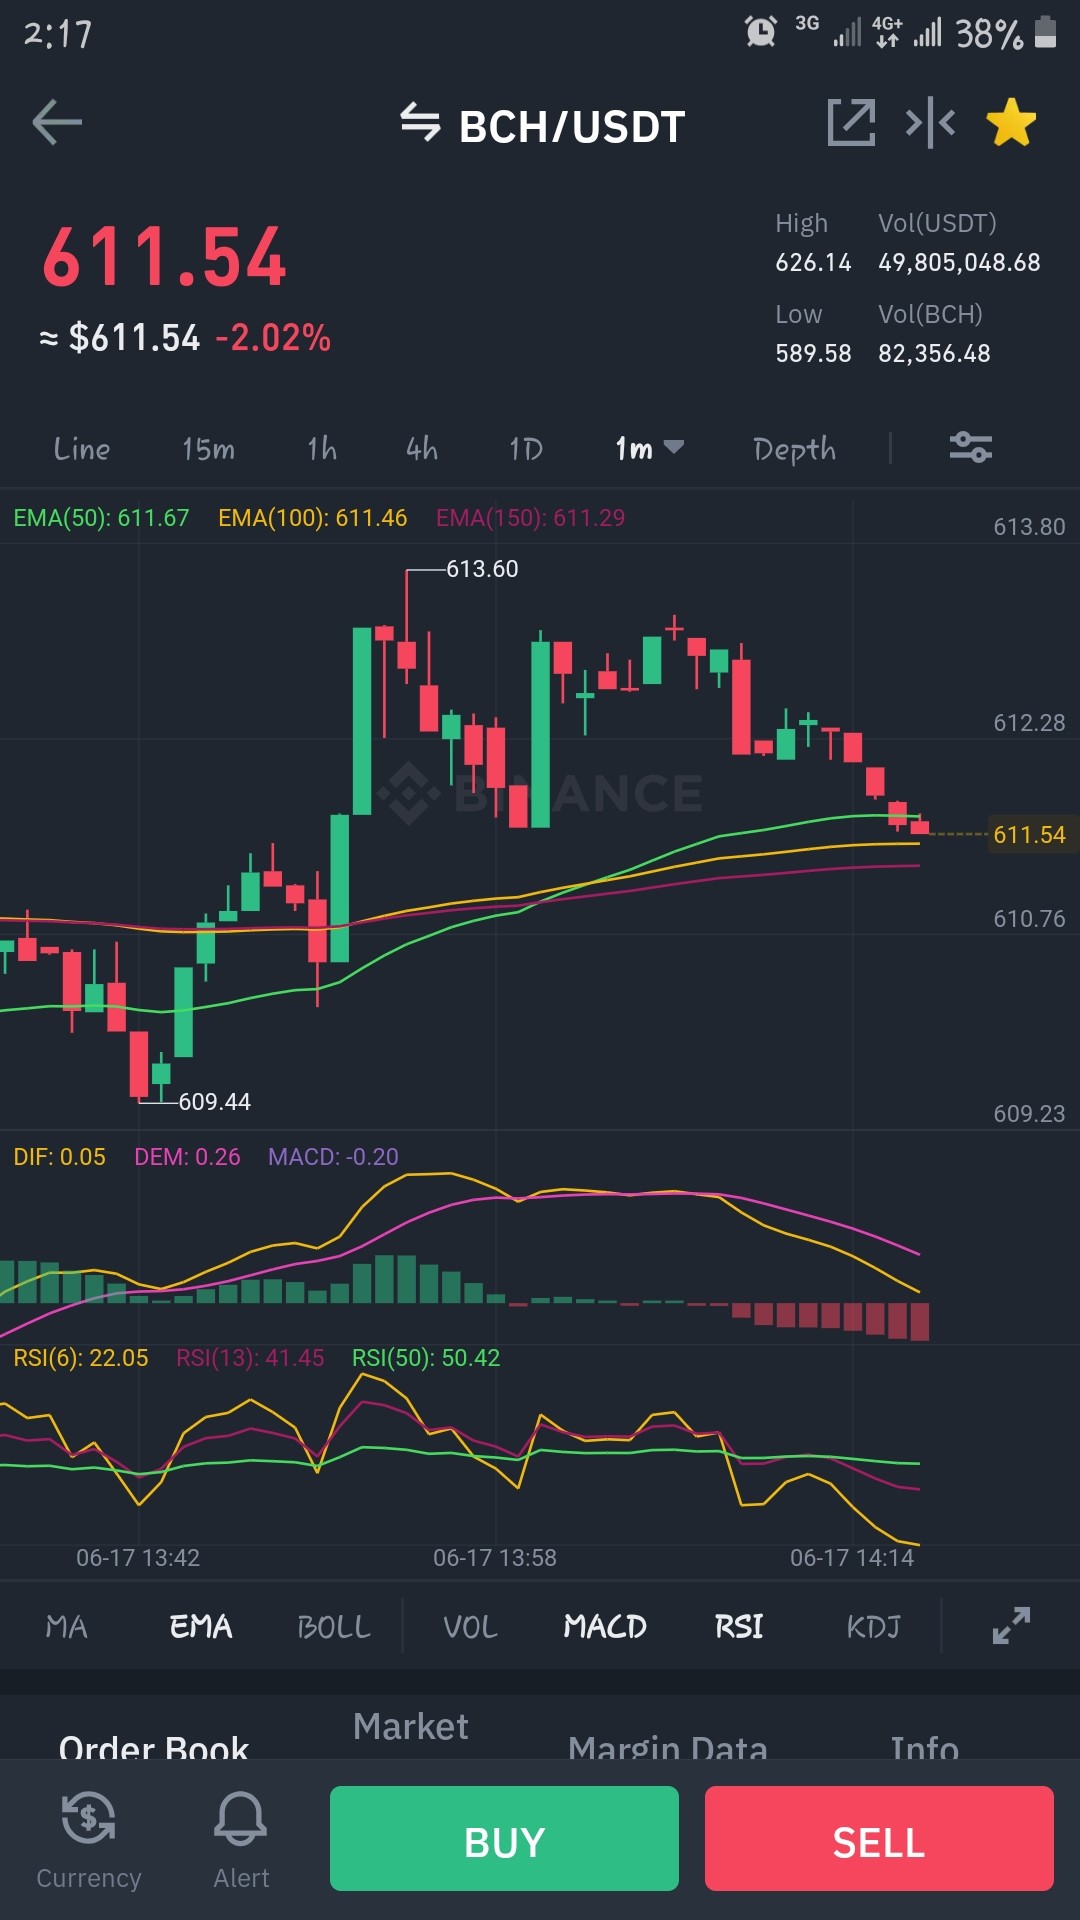Enable the BOLL overlay indicator

tap(334, 1626)
